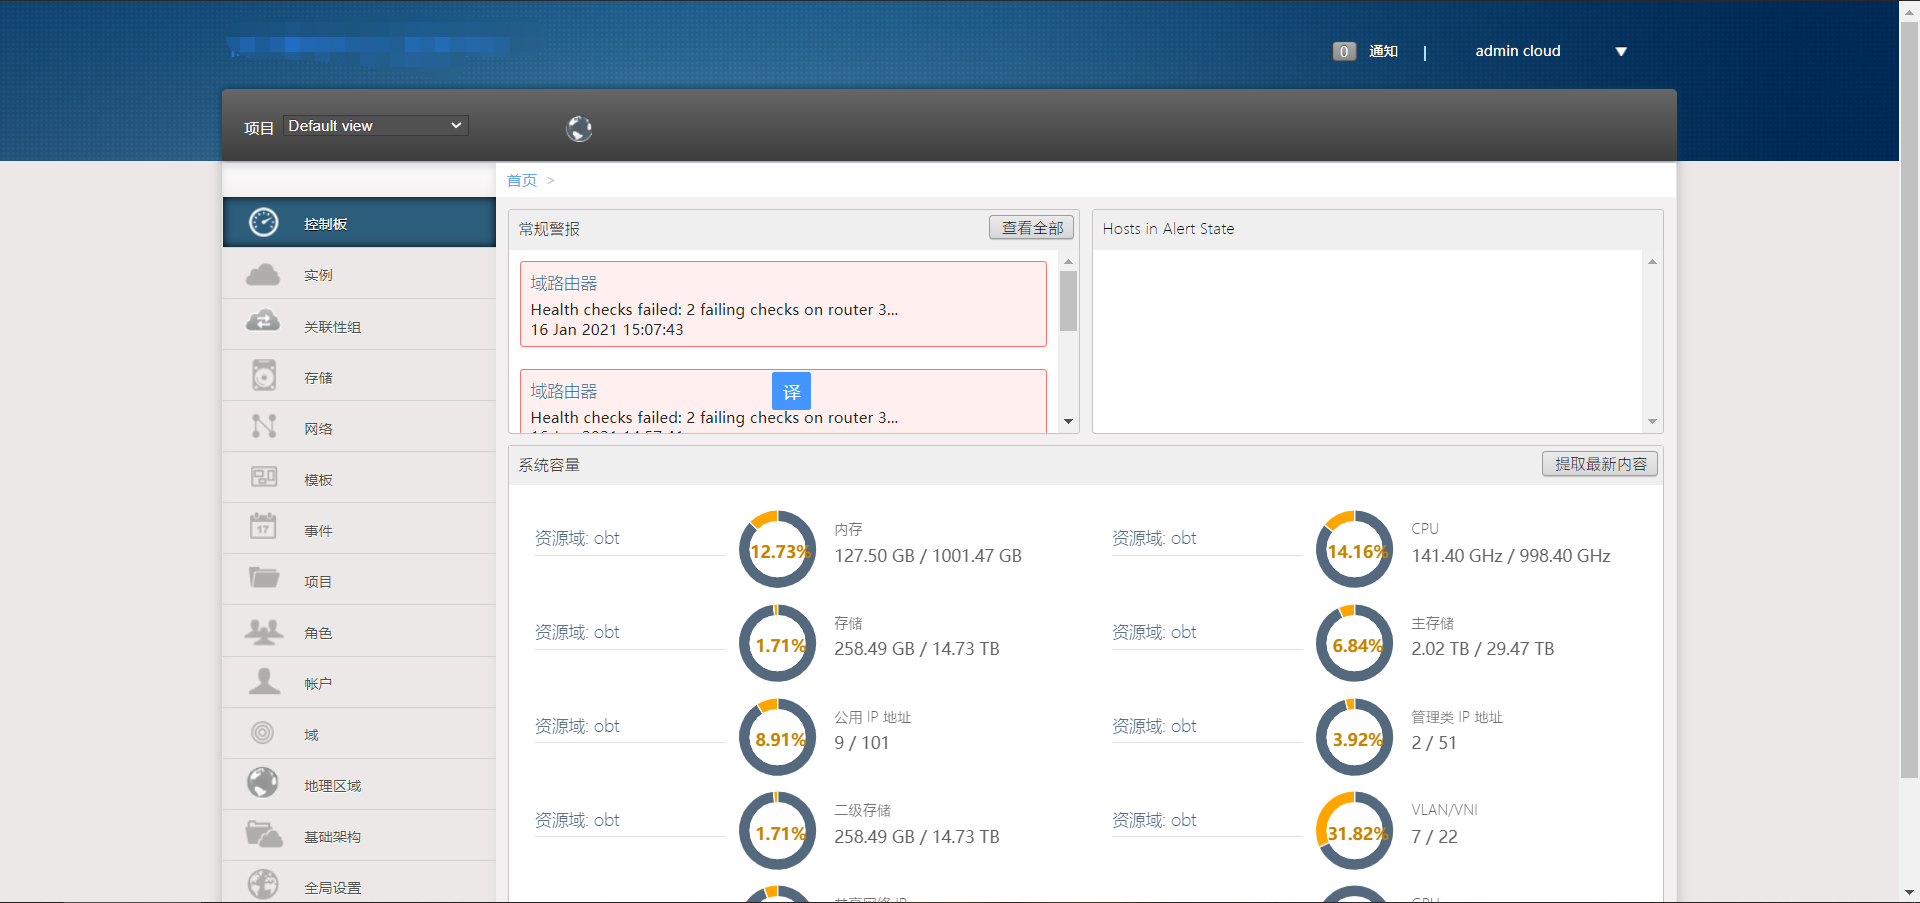The image size is (1920, 903).
Task: Click the 系统容量 panel heading
Action: click(x=549, y=465)
